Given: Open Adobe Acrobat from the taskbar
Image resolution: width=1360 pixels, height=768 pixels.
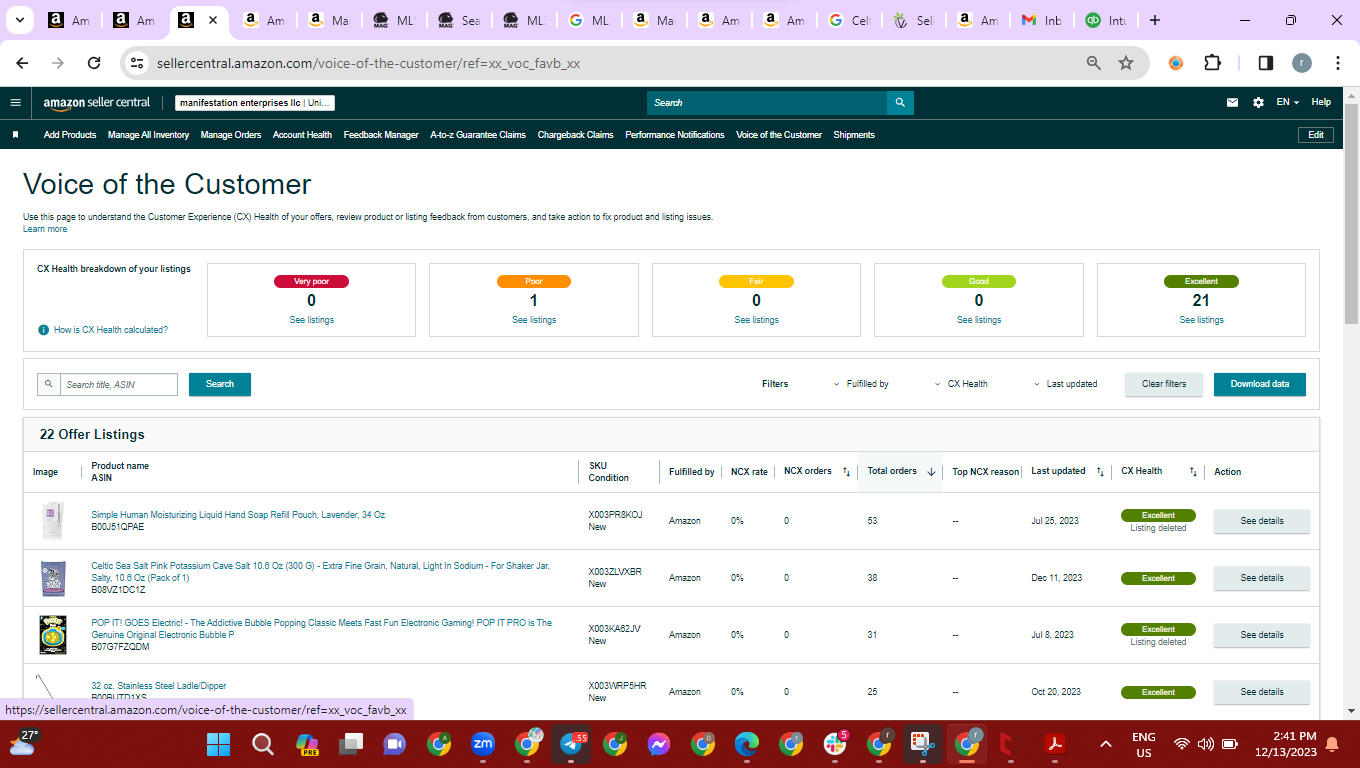Looking at the screenshot, I should pyautogui.click(x=1053, y=744).
